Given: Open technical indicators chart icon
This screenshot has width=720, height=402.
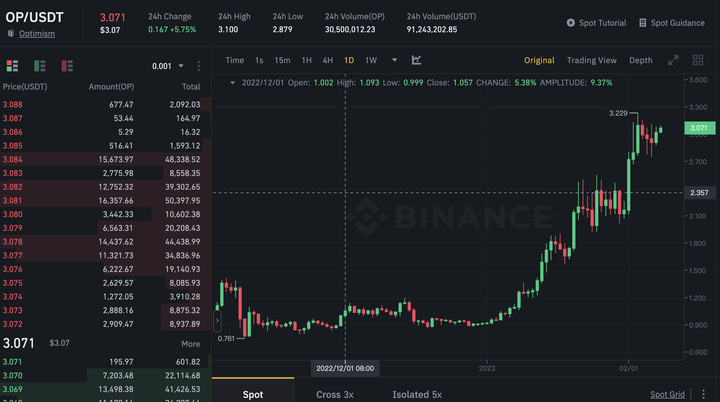Looking at the screenshot, I should point(416,60).
